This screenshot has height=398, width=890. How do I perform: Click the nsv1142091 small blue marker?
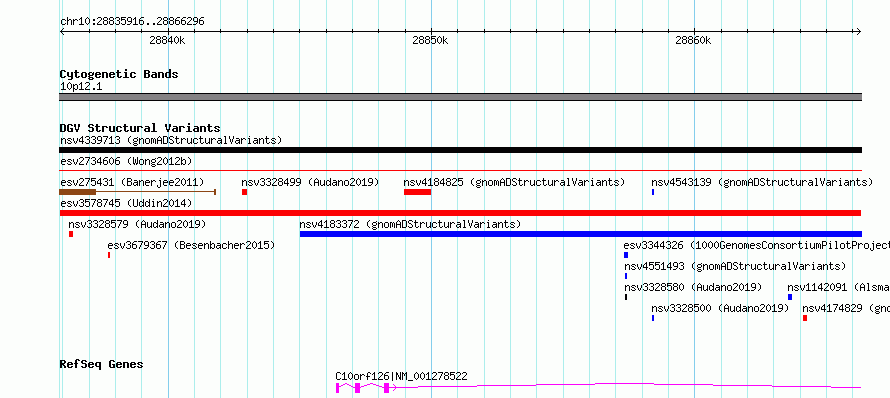[790, 297]
